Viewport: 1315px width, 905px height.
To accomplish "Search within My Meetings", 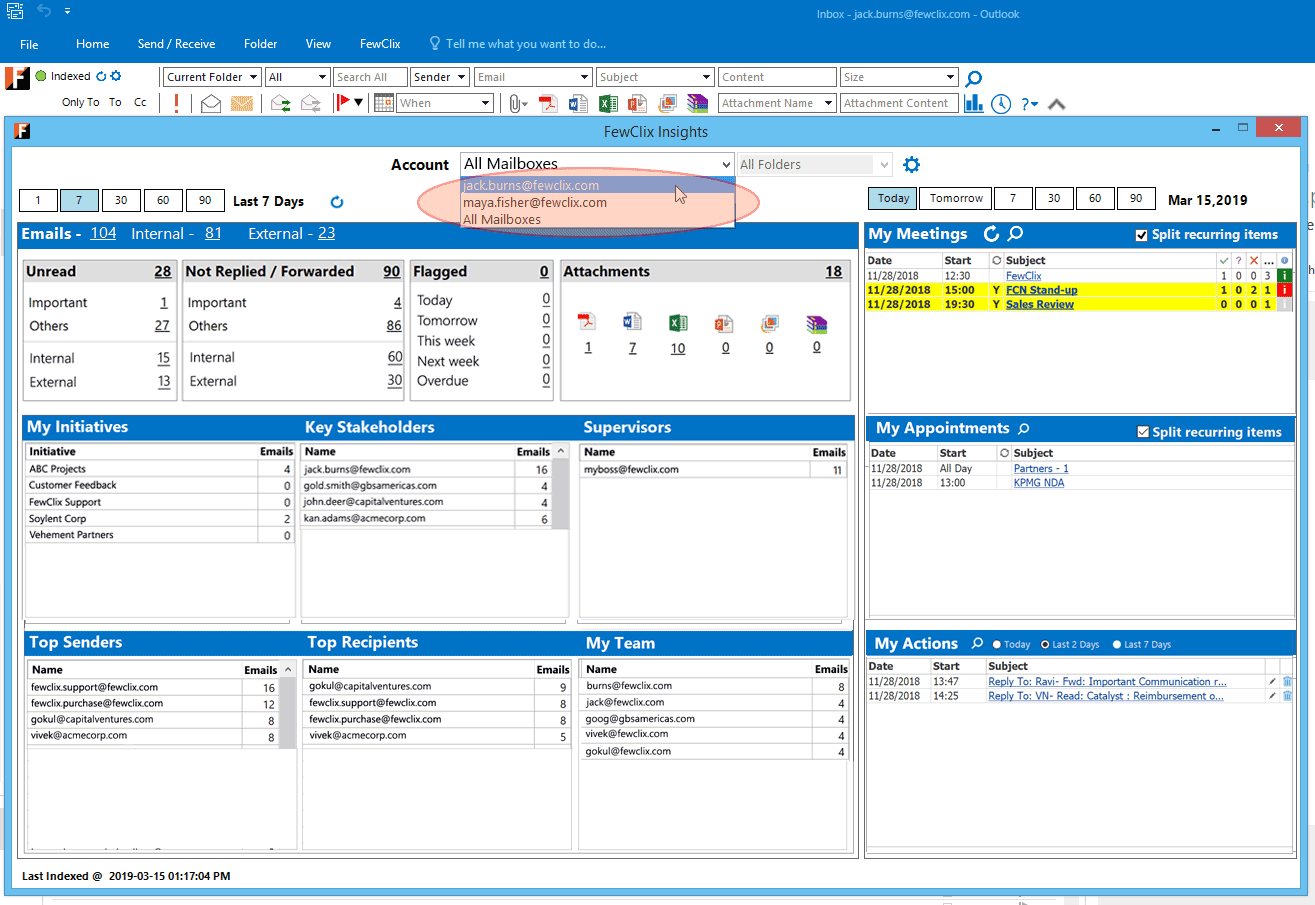I will [1015, 234].
